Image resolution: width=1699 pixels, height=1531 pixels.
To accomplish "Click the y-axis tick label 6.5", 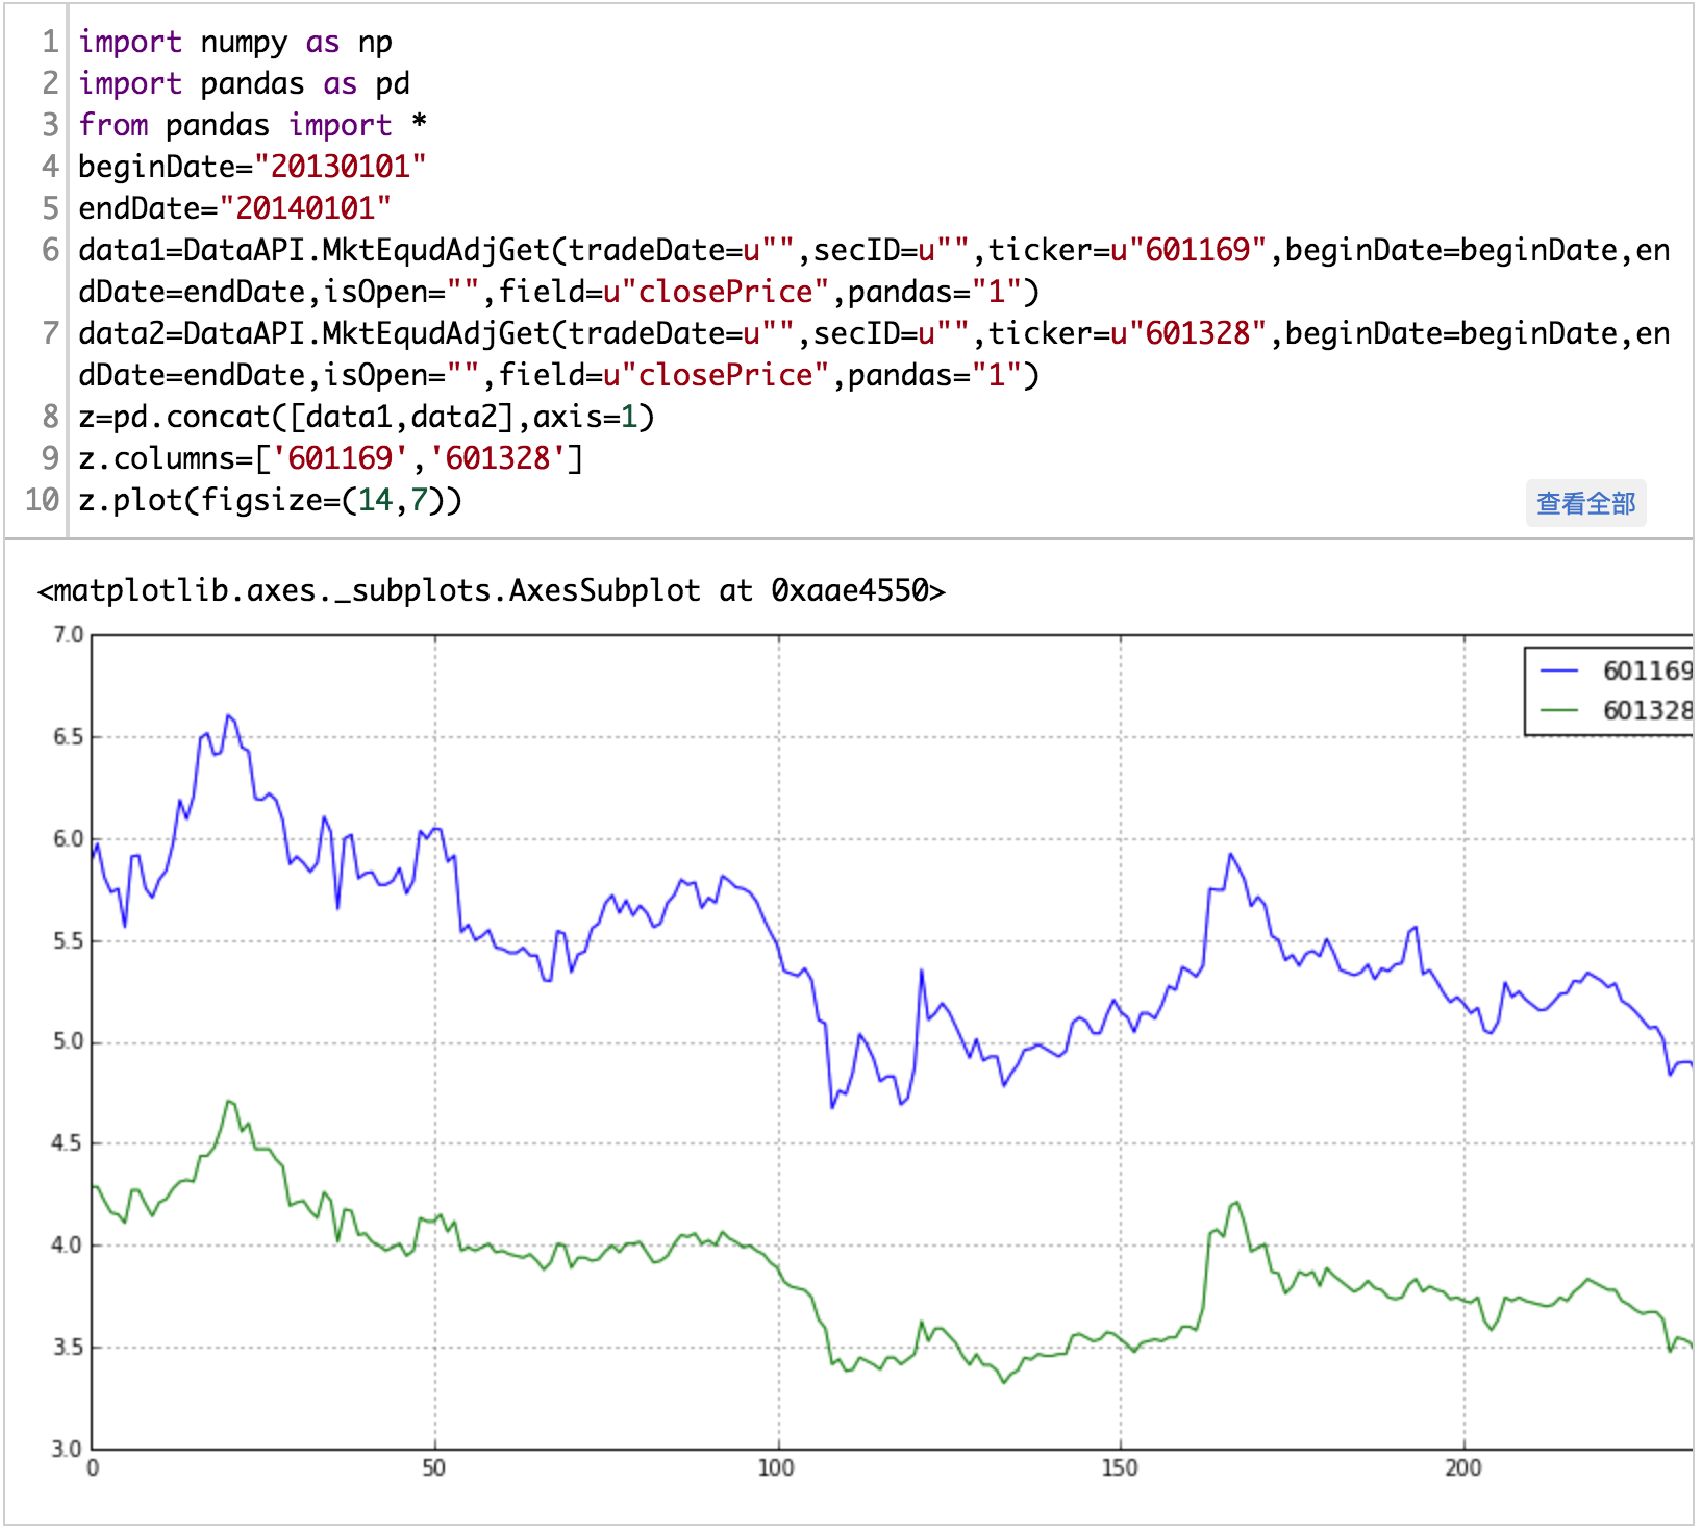I will (68, 738).
